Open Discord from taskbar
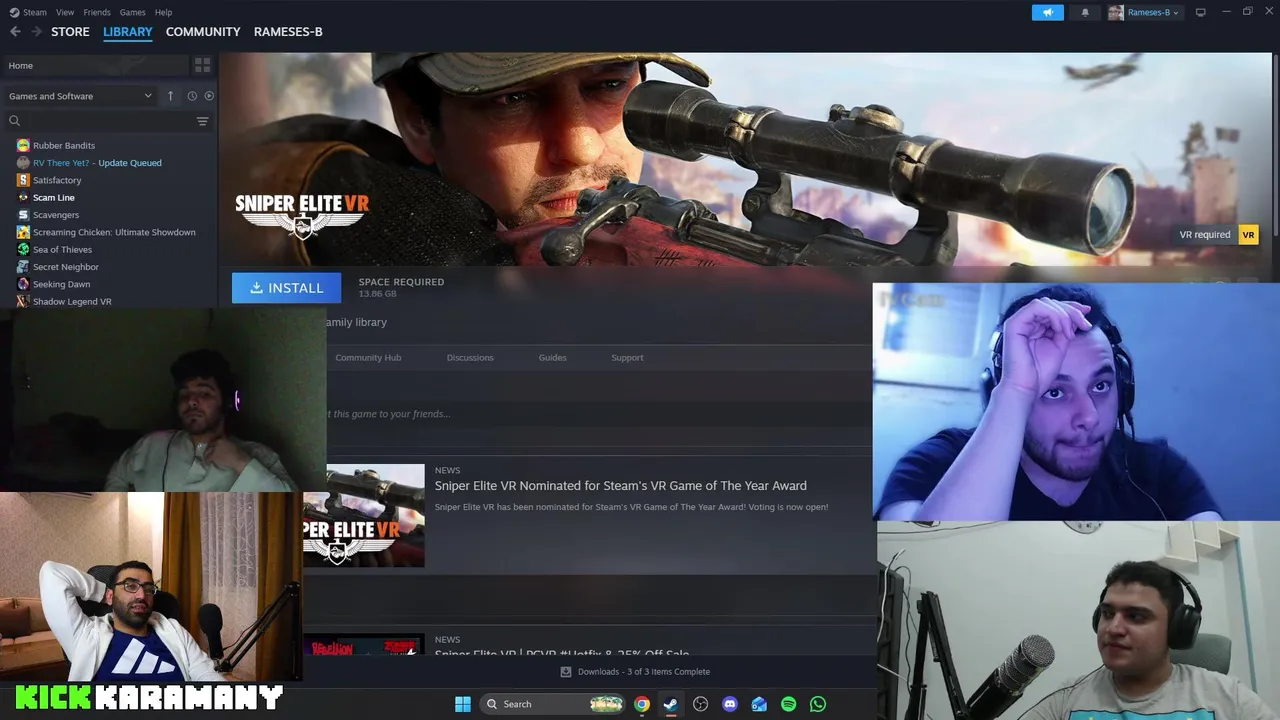The image size is (1280, 720). point(730,704)
